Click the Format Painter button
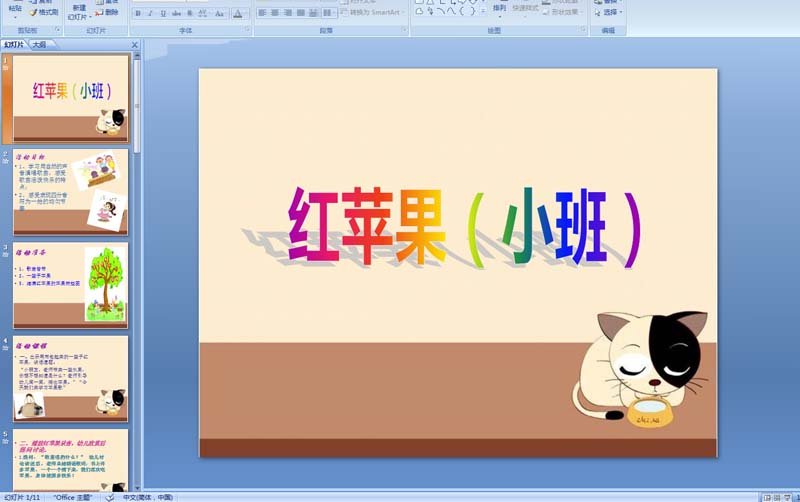Image resolution: width=800 pixels, height=502 pixels. click(43, 12)
